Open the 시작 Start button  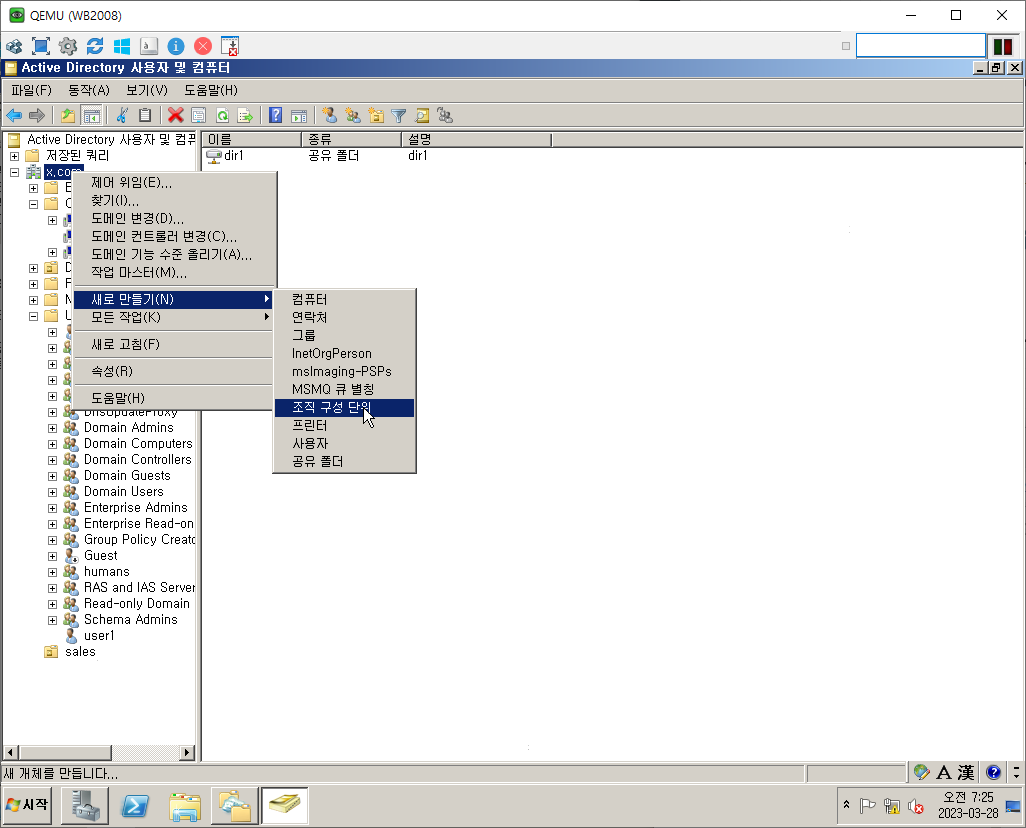(27, 805)
